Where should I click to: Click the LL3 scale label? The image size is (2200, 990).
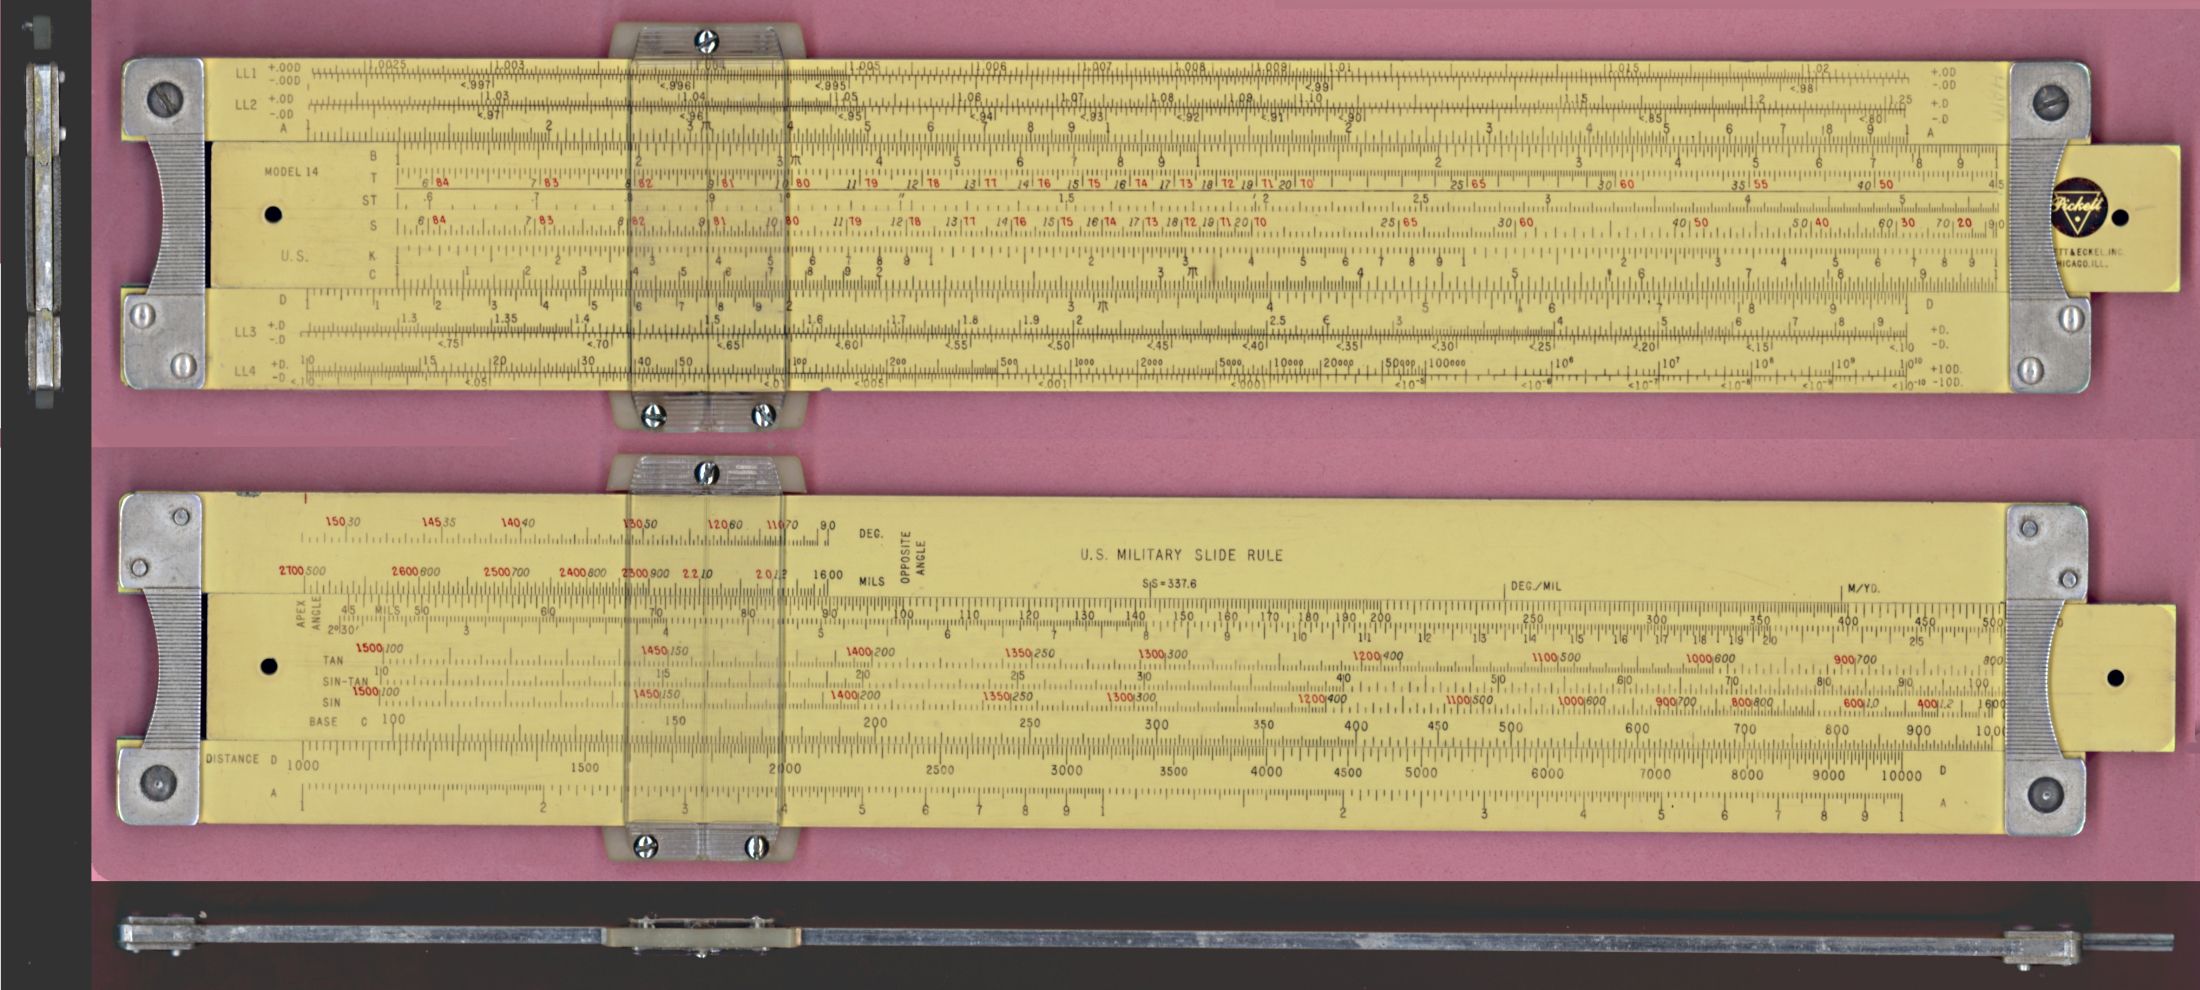pos(246,332)
